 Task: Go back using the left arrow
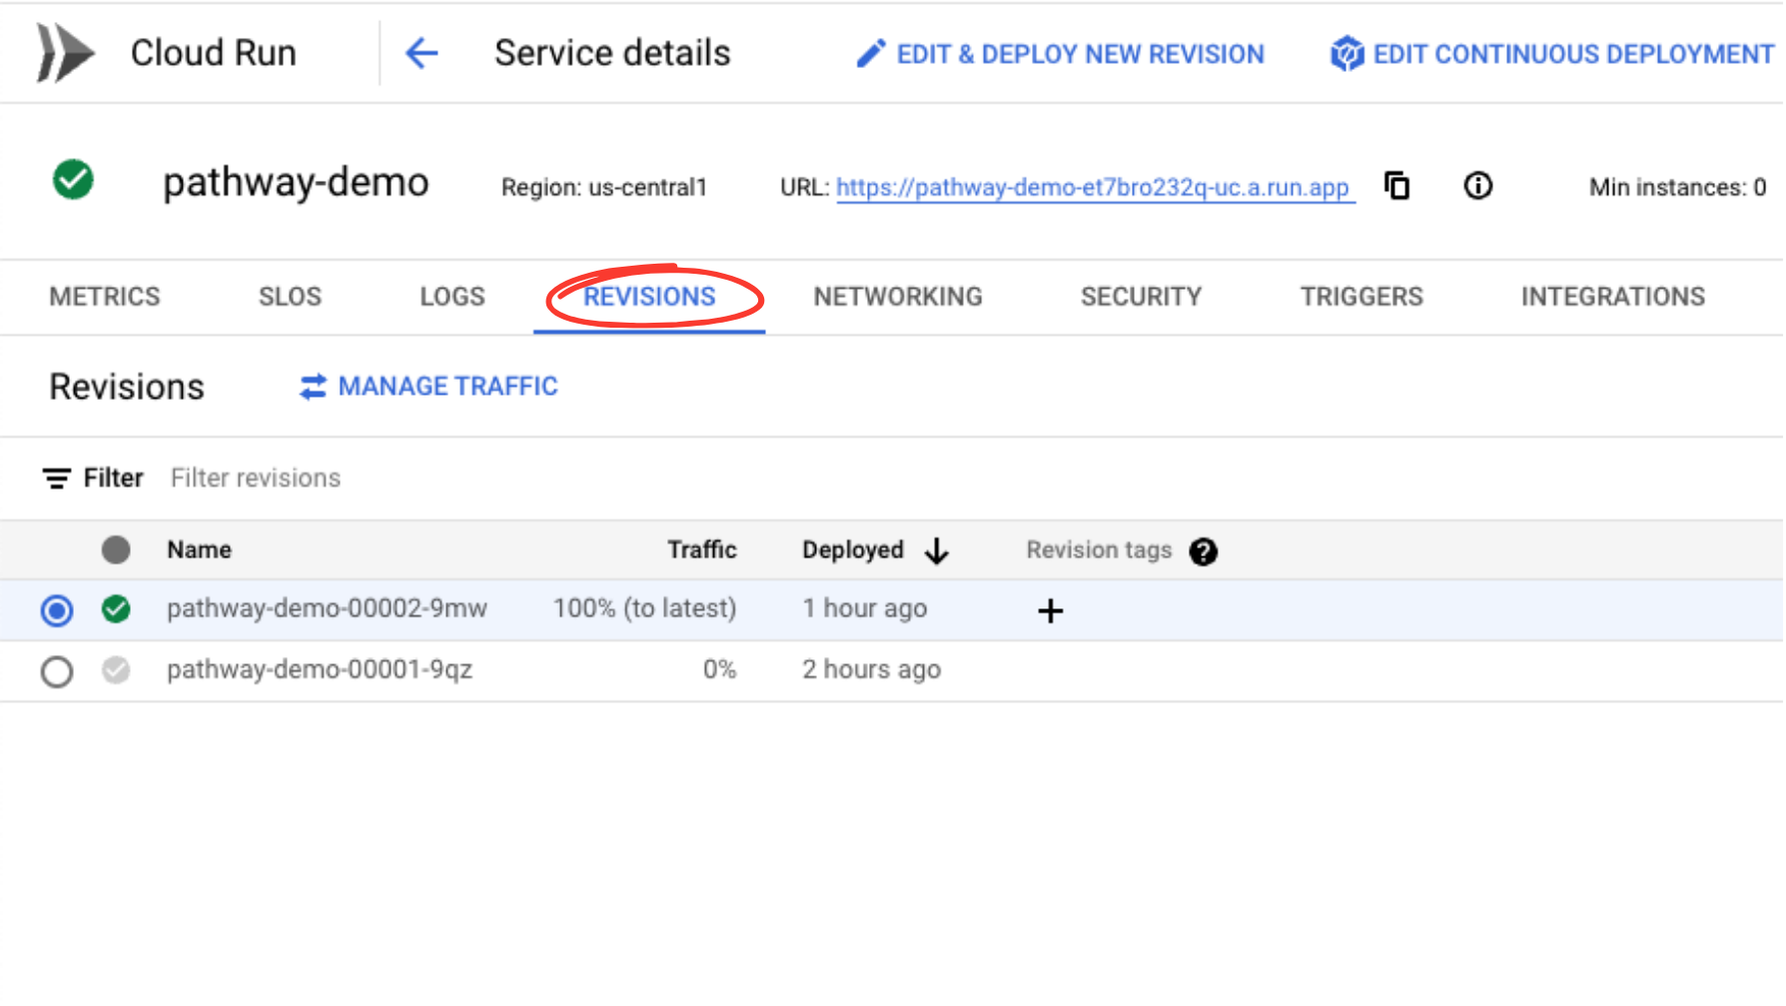[x=421, y=53]
